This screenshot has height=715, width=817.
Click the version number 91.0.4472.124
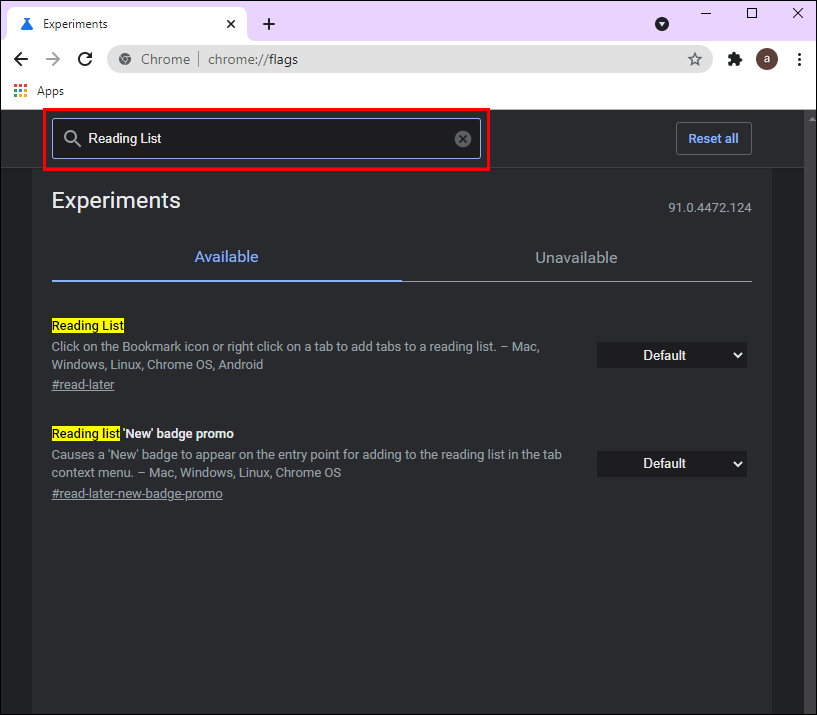pos(710,207)
